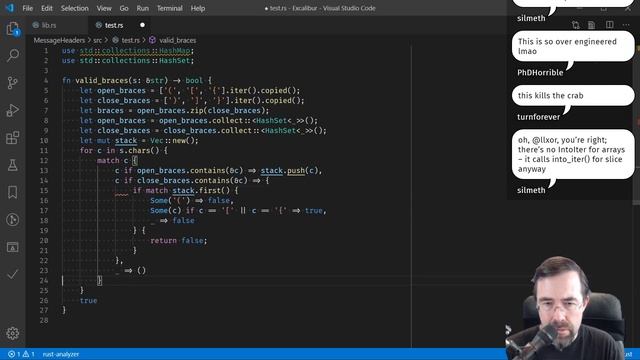Click MessageHeaders in the breadcrumb
Viewport: 640px width, 360px height.
point(59,40)
